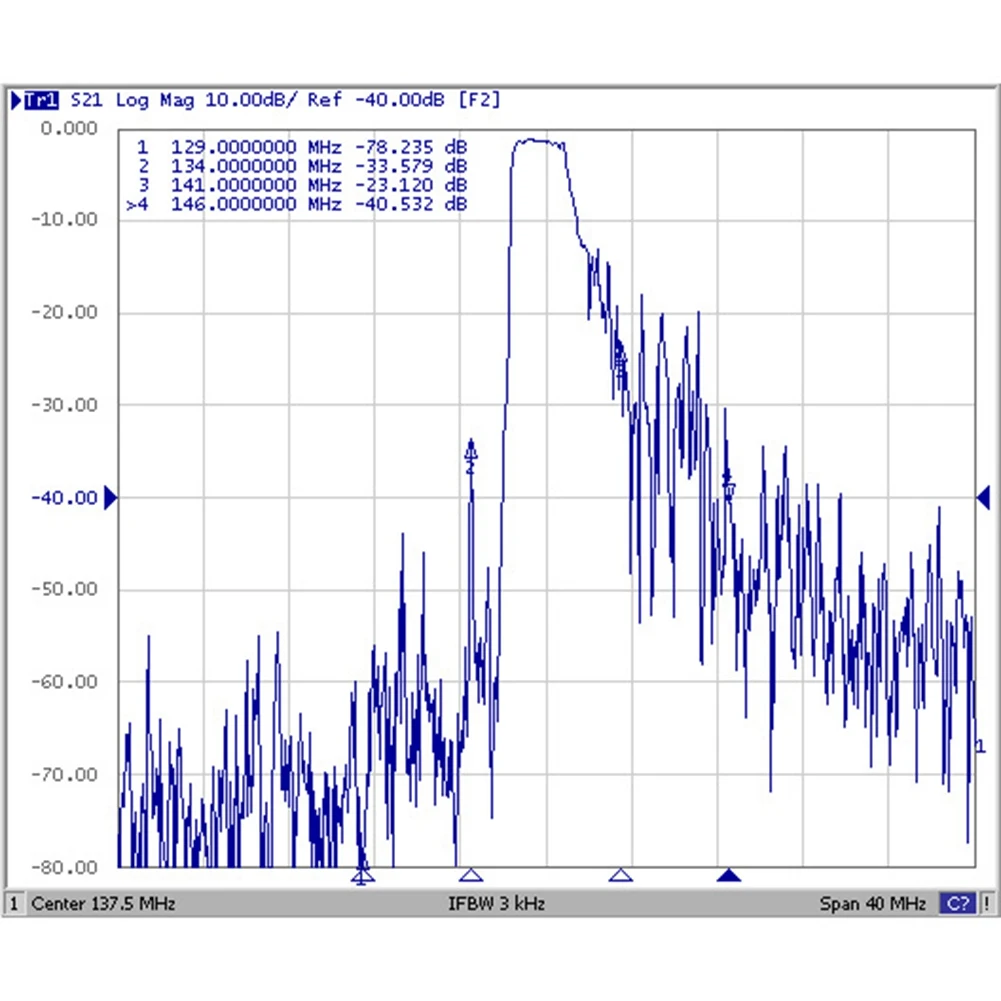Image resolution: width=1001 pixels, height=1001 pixels.
Task: Click the right-edge reference arrow marker
Action: pyautogui.click(x=984, y=497)
